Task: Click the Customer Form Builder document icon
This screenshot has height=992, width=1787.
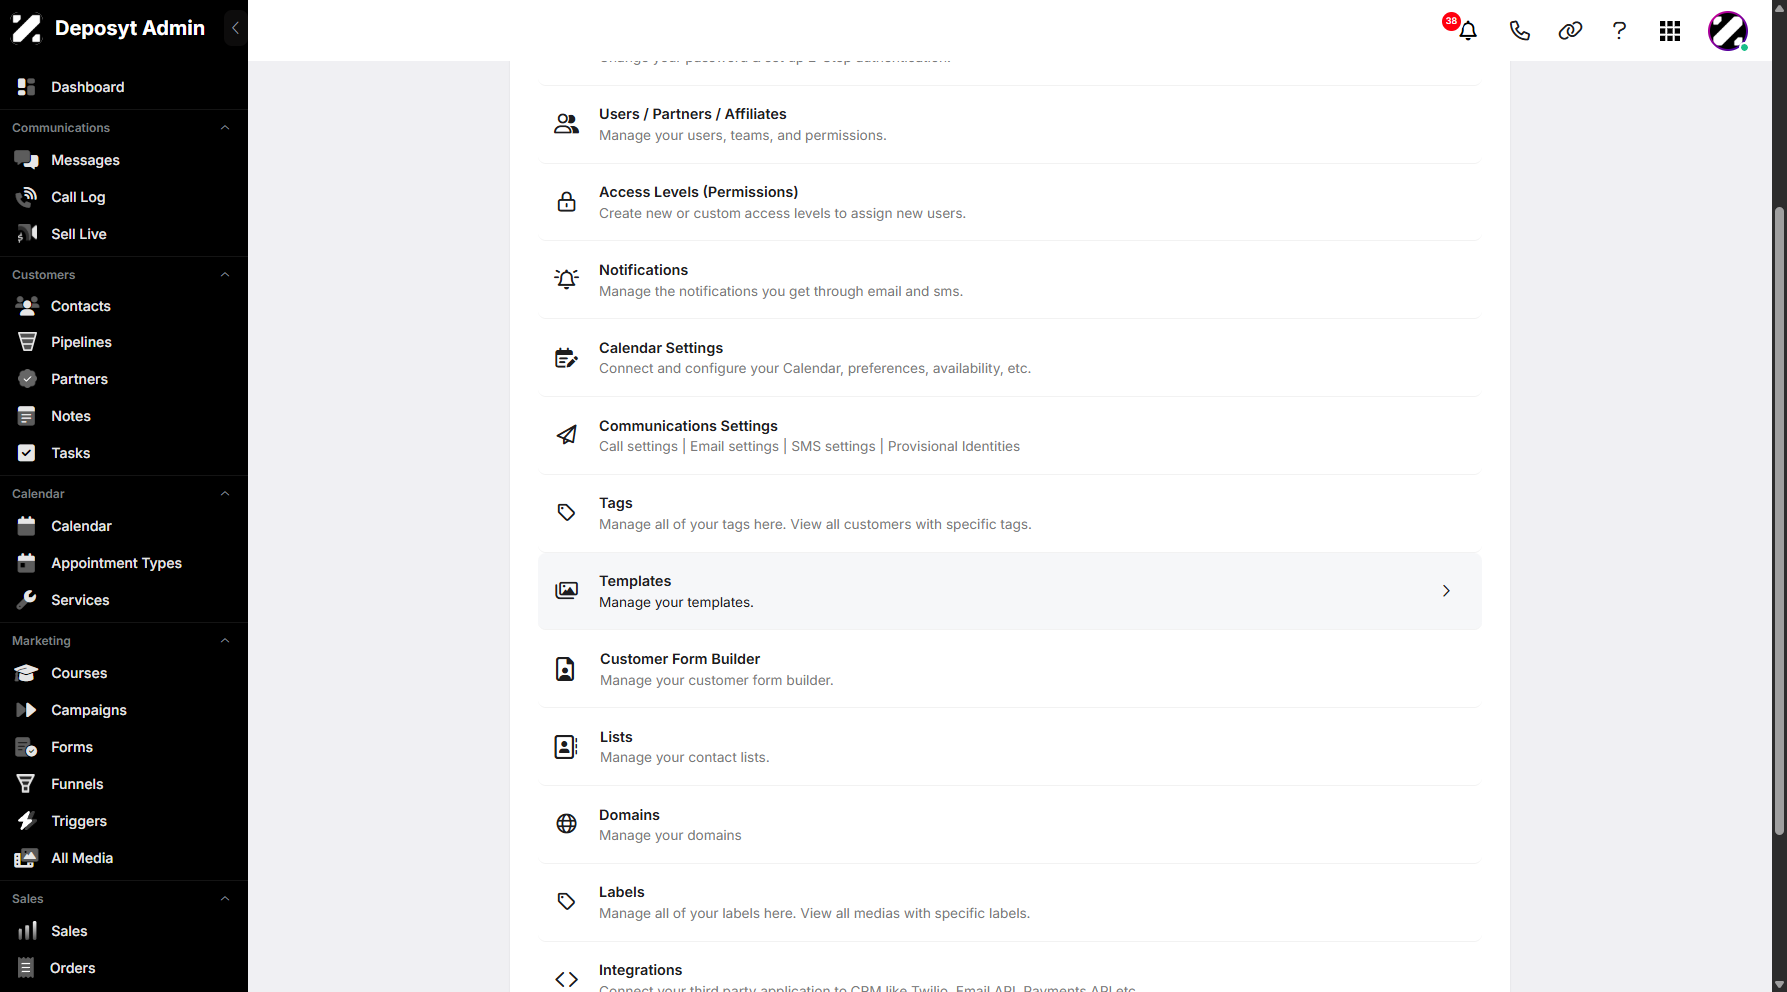Action: [565, 669]
